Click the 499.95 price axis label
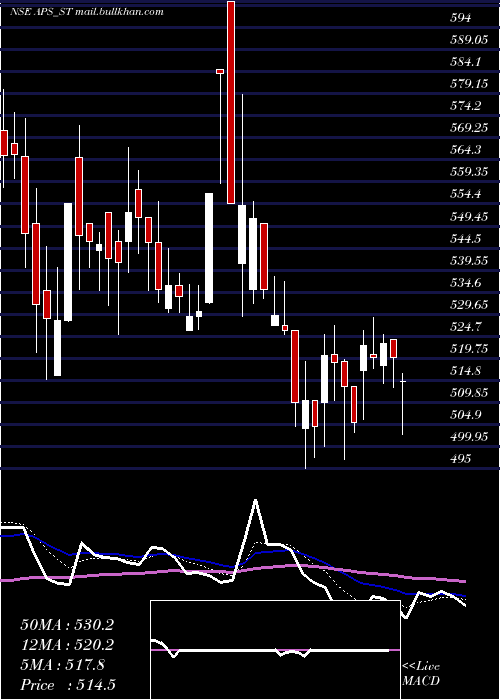 (469, 436)
